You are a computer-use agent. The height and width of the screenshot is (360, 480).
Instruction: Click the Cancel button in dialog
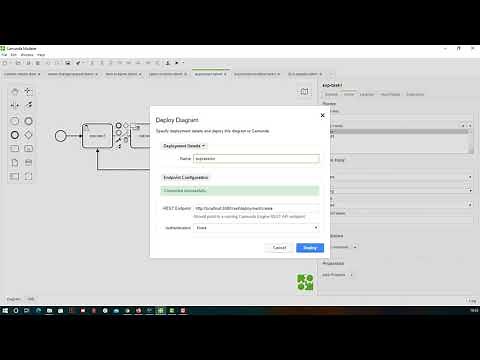click(x=279, y=248)
